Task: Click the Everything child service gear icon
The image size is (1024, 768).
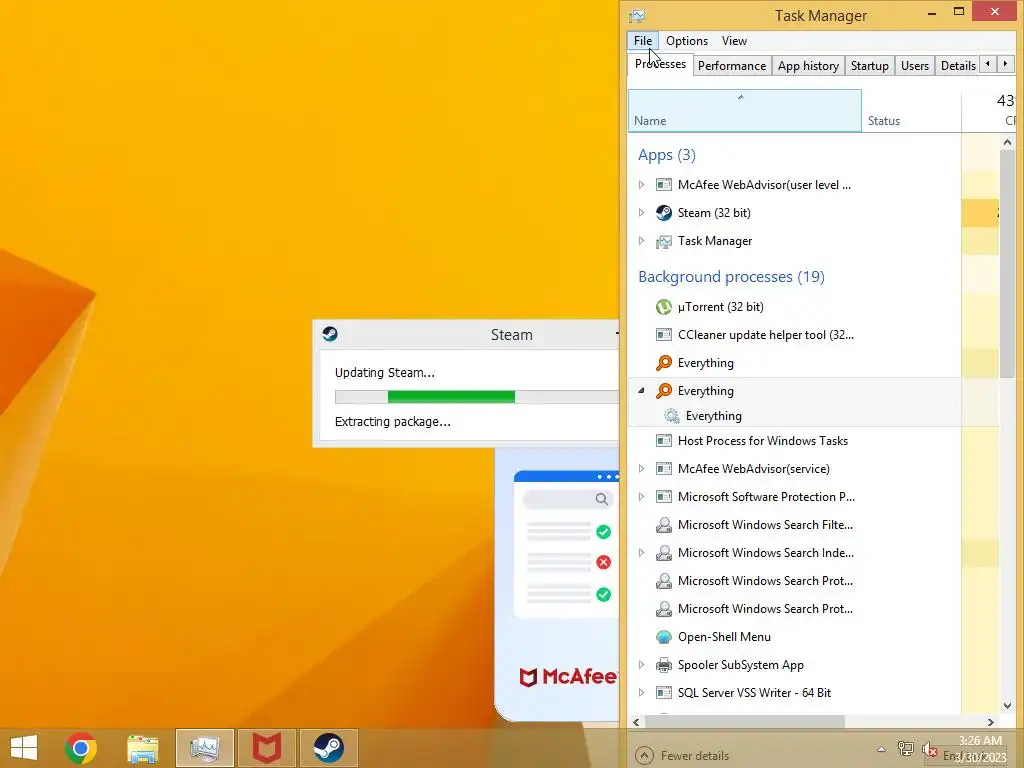Action: (x=671, y=416)
